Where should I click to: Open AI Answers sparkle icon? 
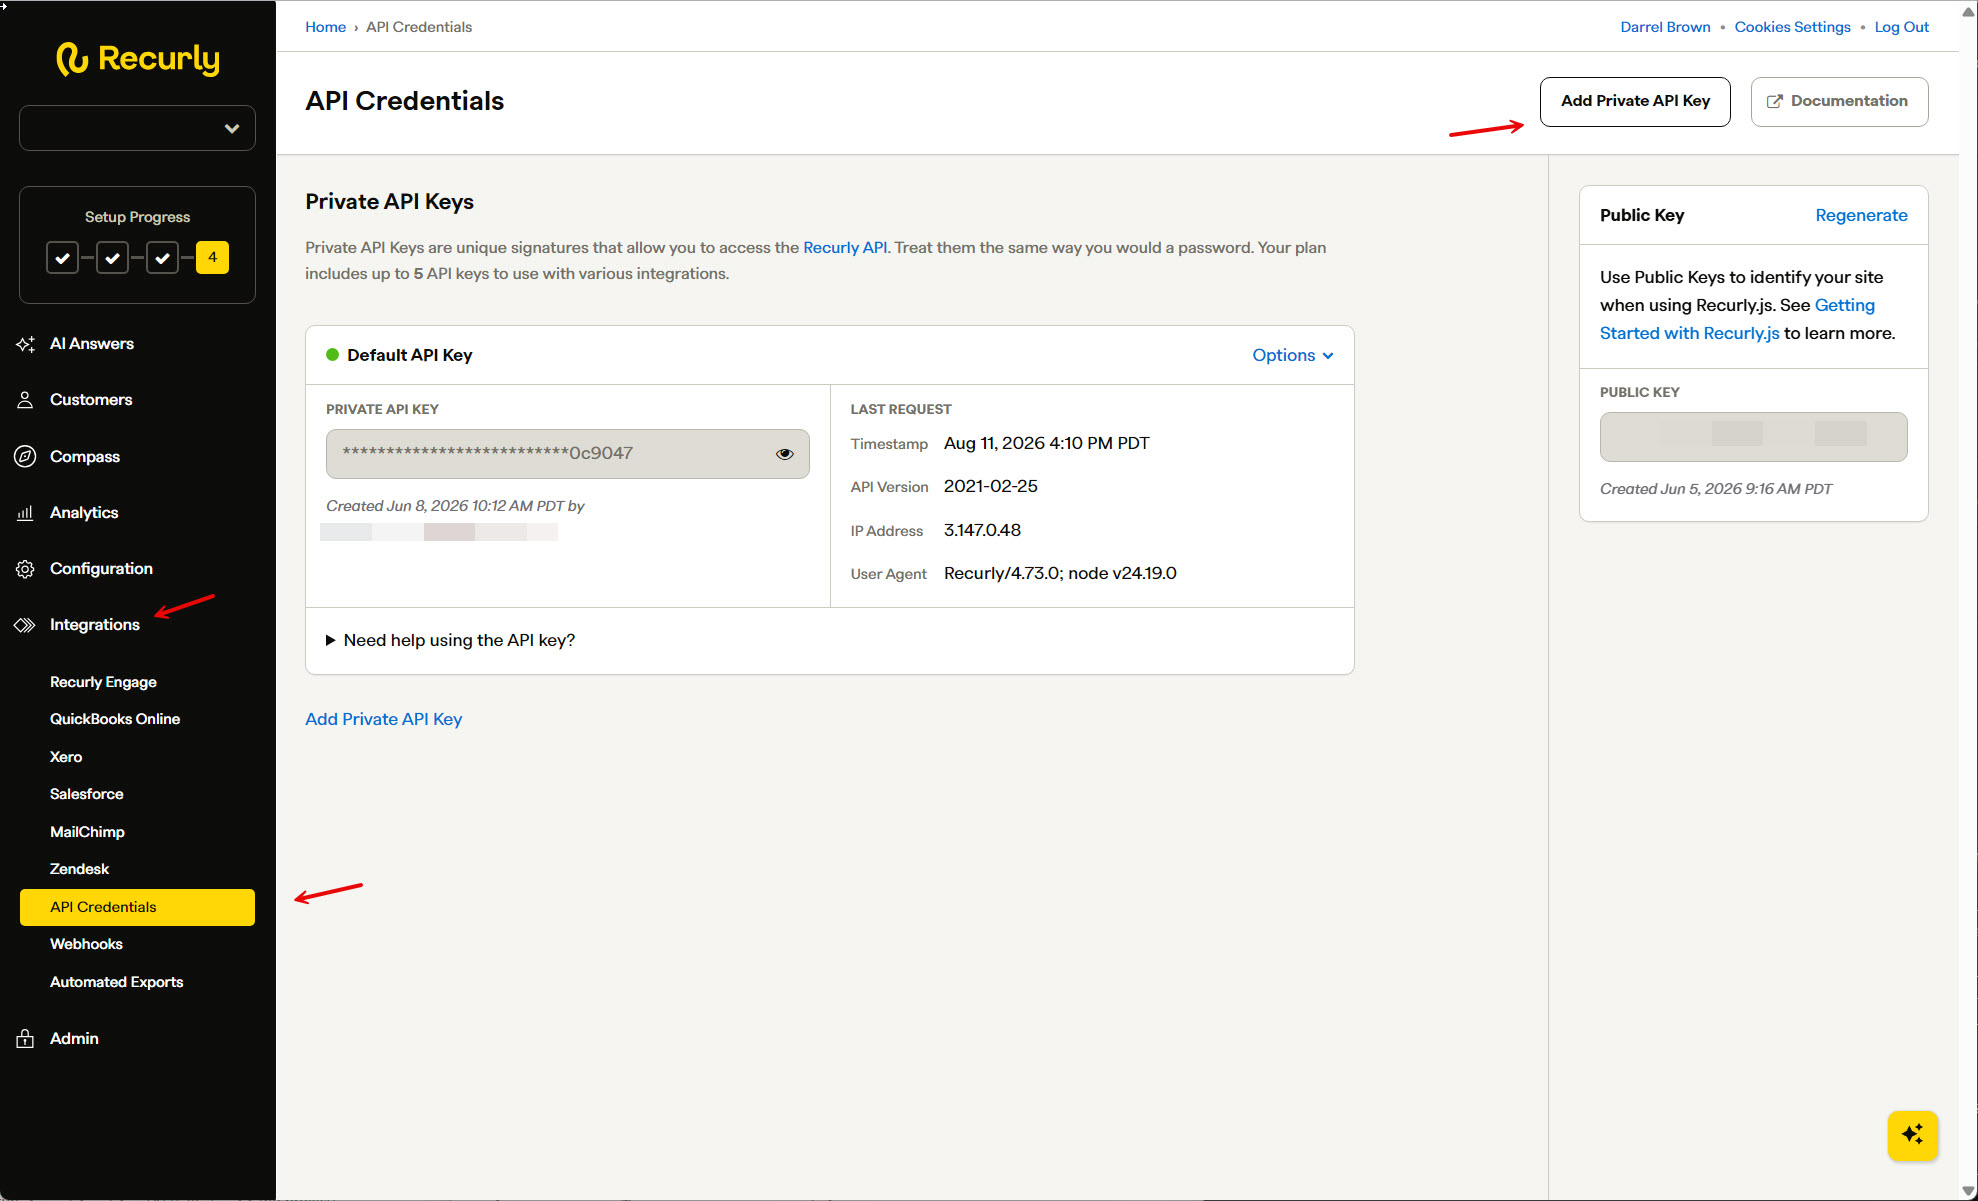pyautogui.click(x=25, y=344)
